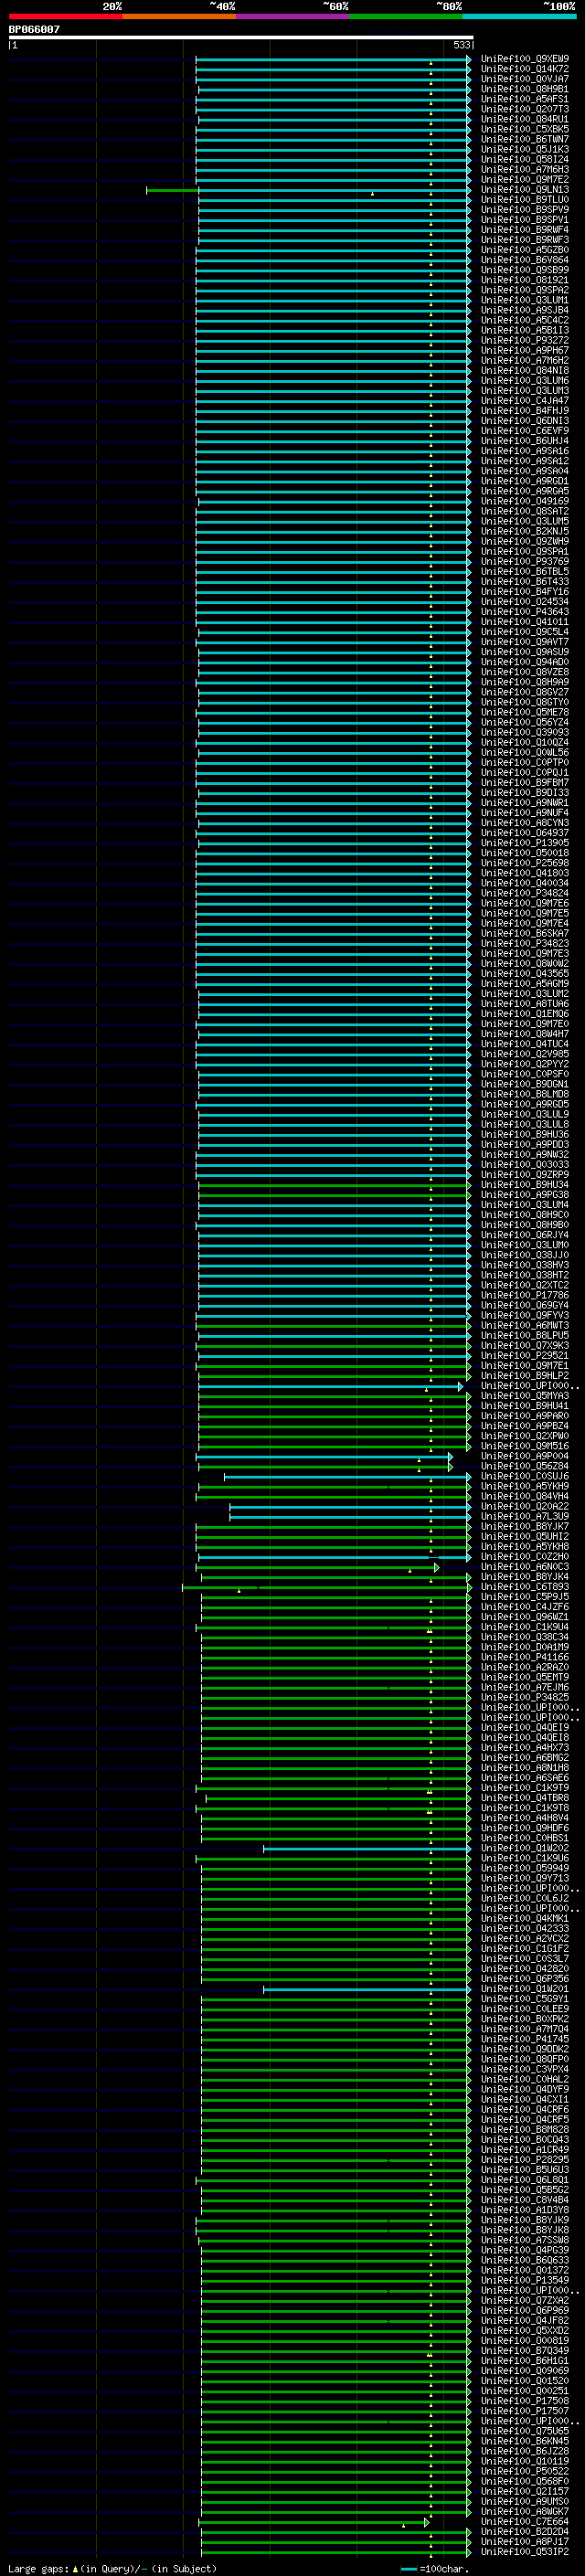Select the UniRef100_A9P004 label
Screen dimensions: 585x2576
[x=525, y=1457]
